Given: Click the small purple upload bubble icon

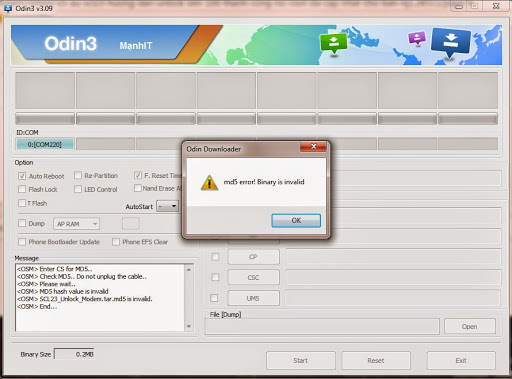Looking at the screenshot, I should click(417, 38).
